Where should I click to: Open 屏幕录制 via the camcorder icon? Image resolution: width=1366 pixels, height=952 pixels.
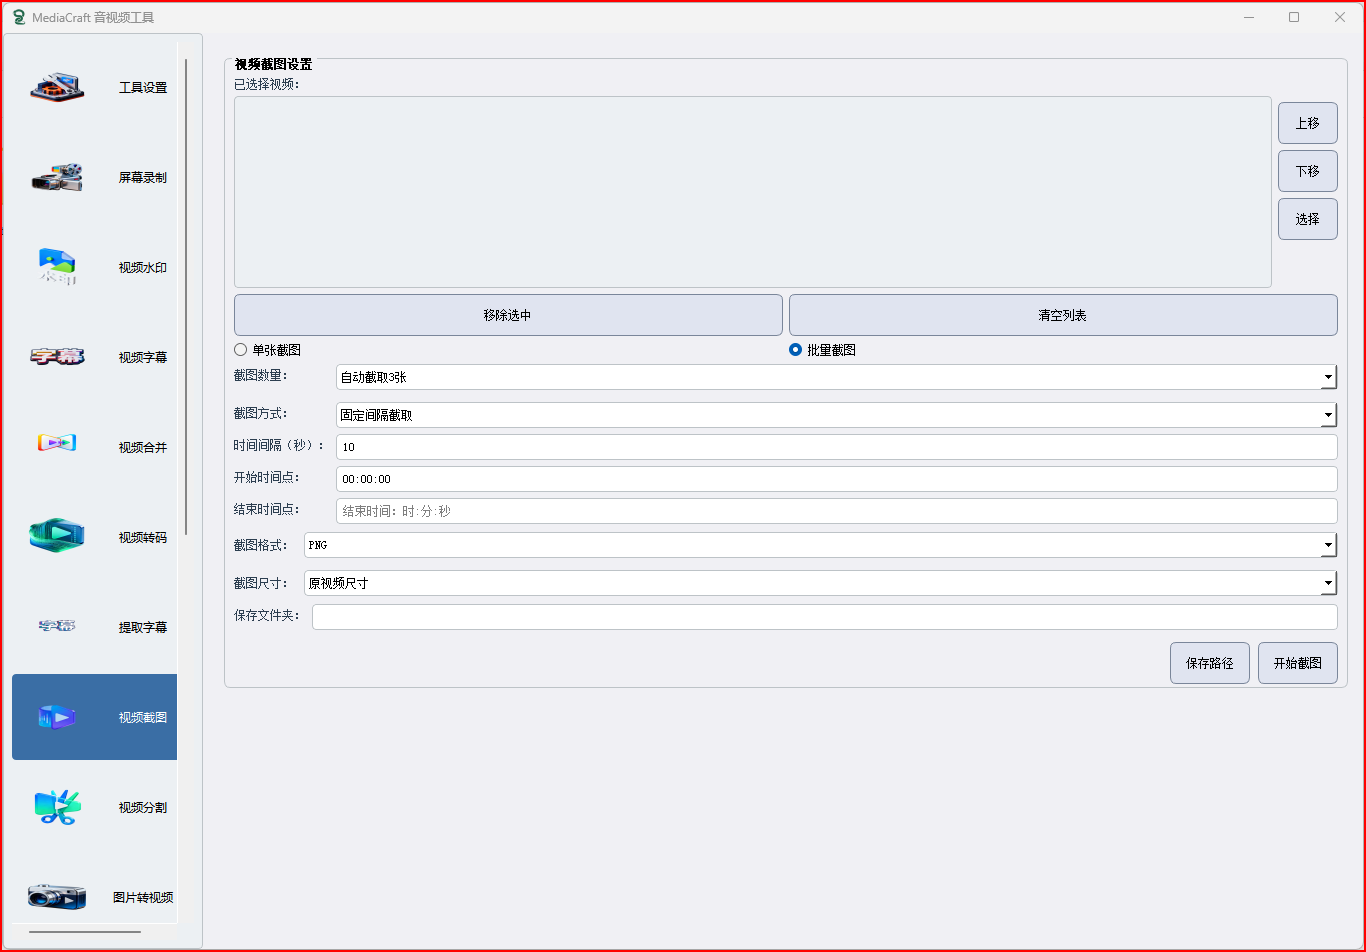[x=57, y=178]
